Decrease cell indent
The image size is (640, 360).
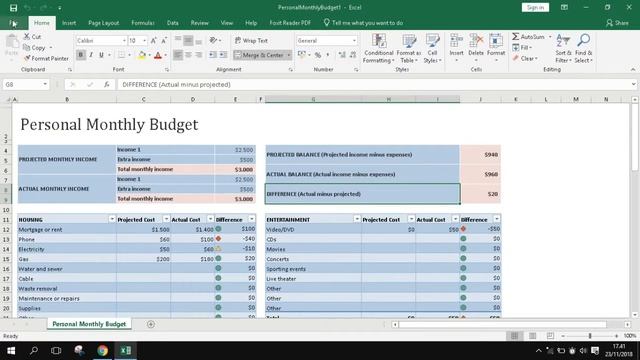tap(213, 55)
